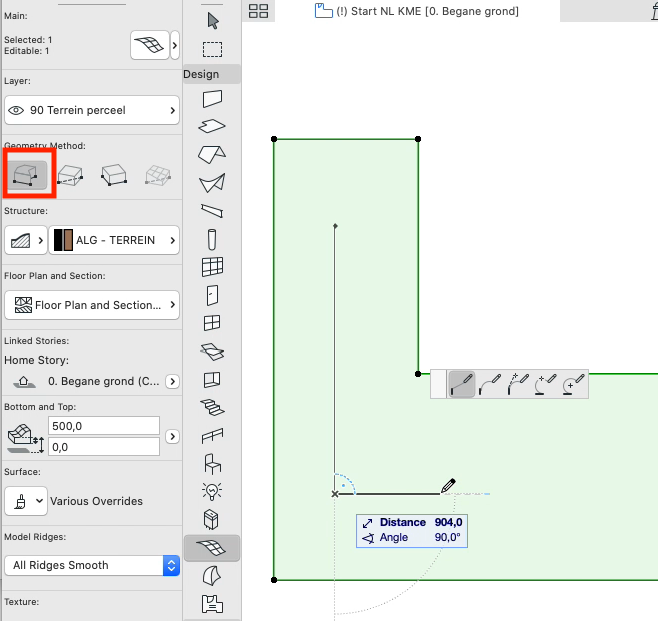This screenshot has width=658, height=621.
Task: Select the Marquee tool
Action: pyautogui.click(x=212, y=49)
